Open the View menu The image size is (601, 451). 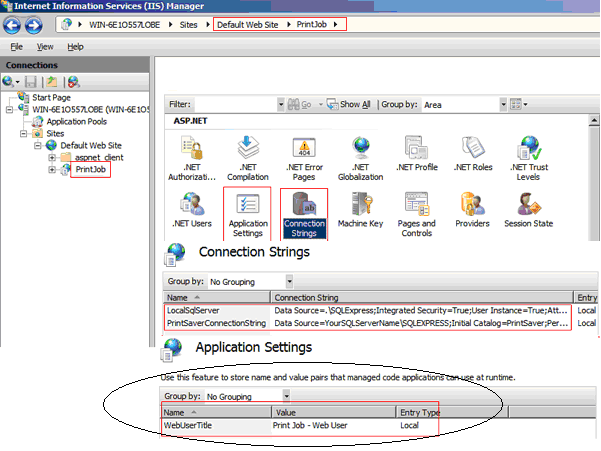pyautogui.click(x=45, y=47)
